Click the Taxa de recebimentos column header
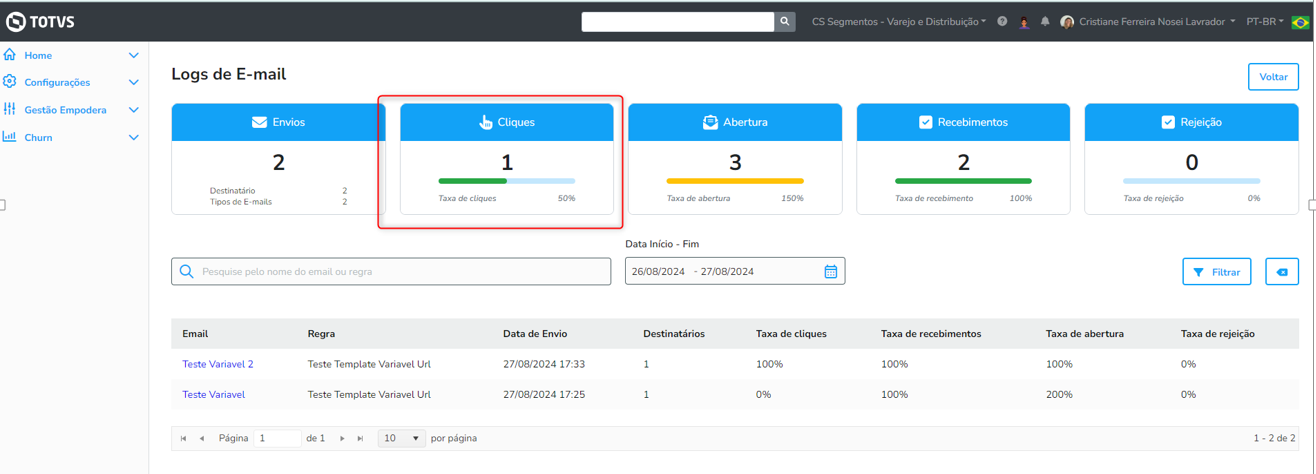 931,334
